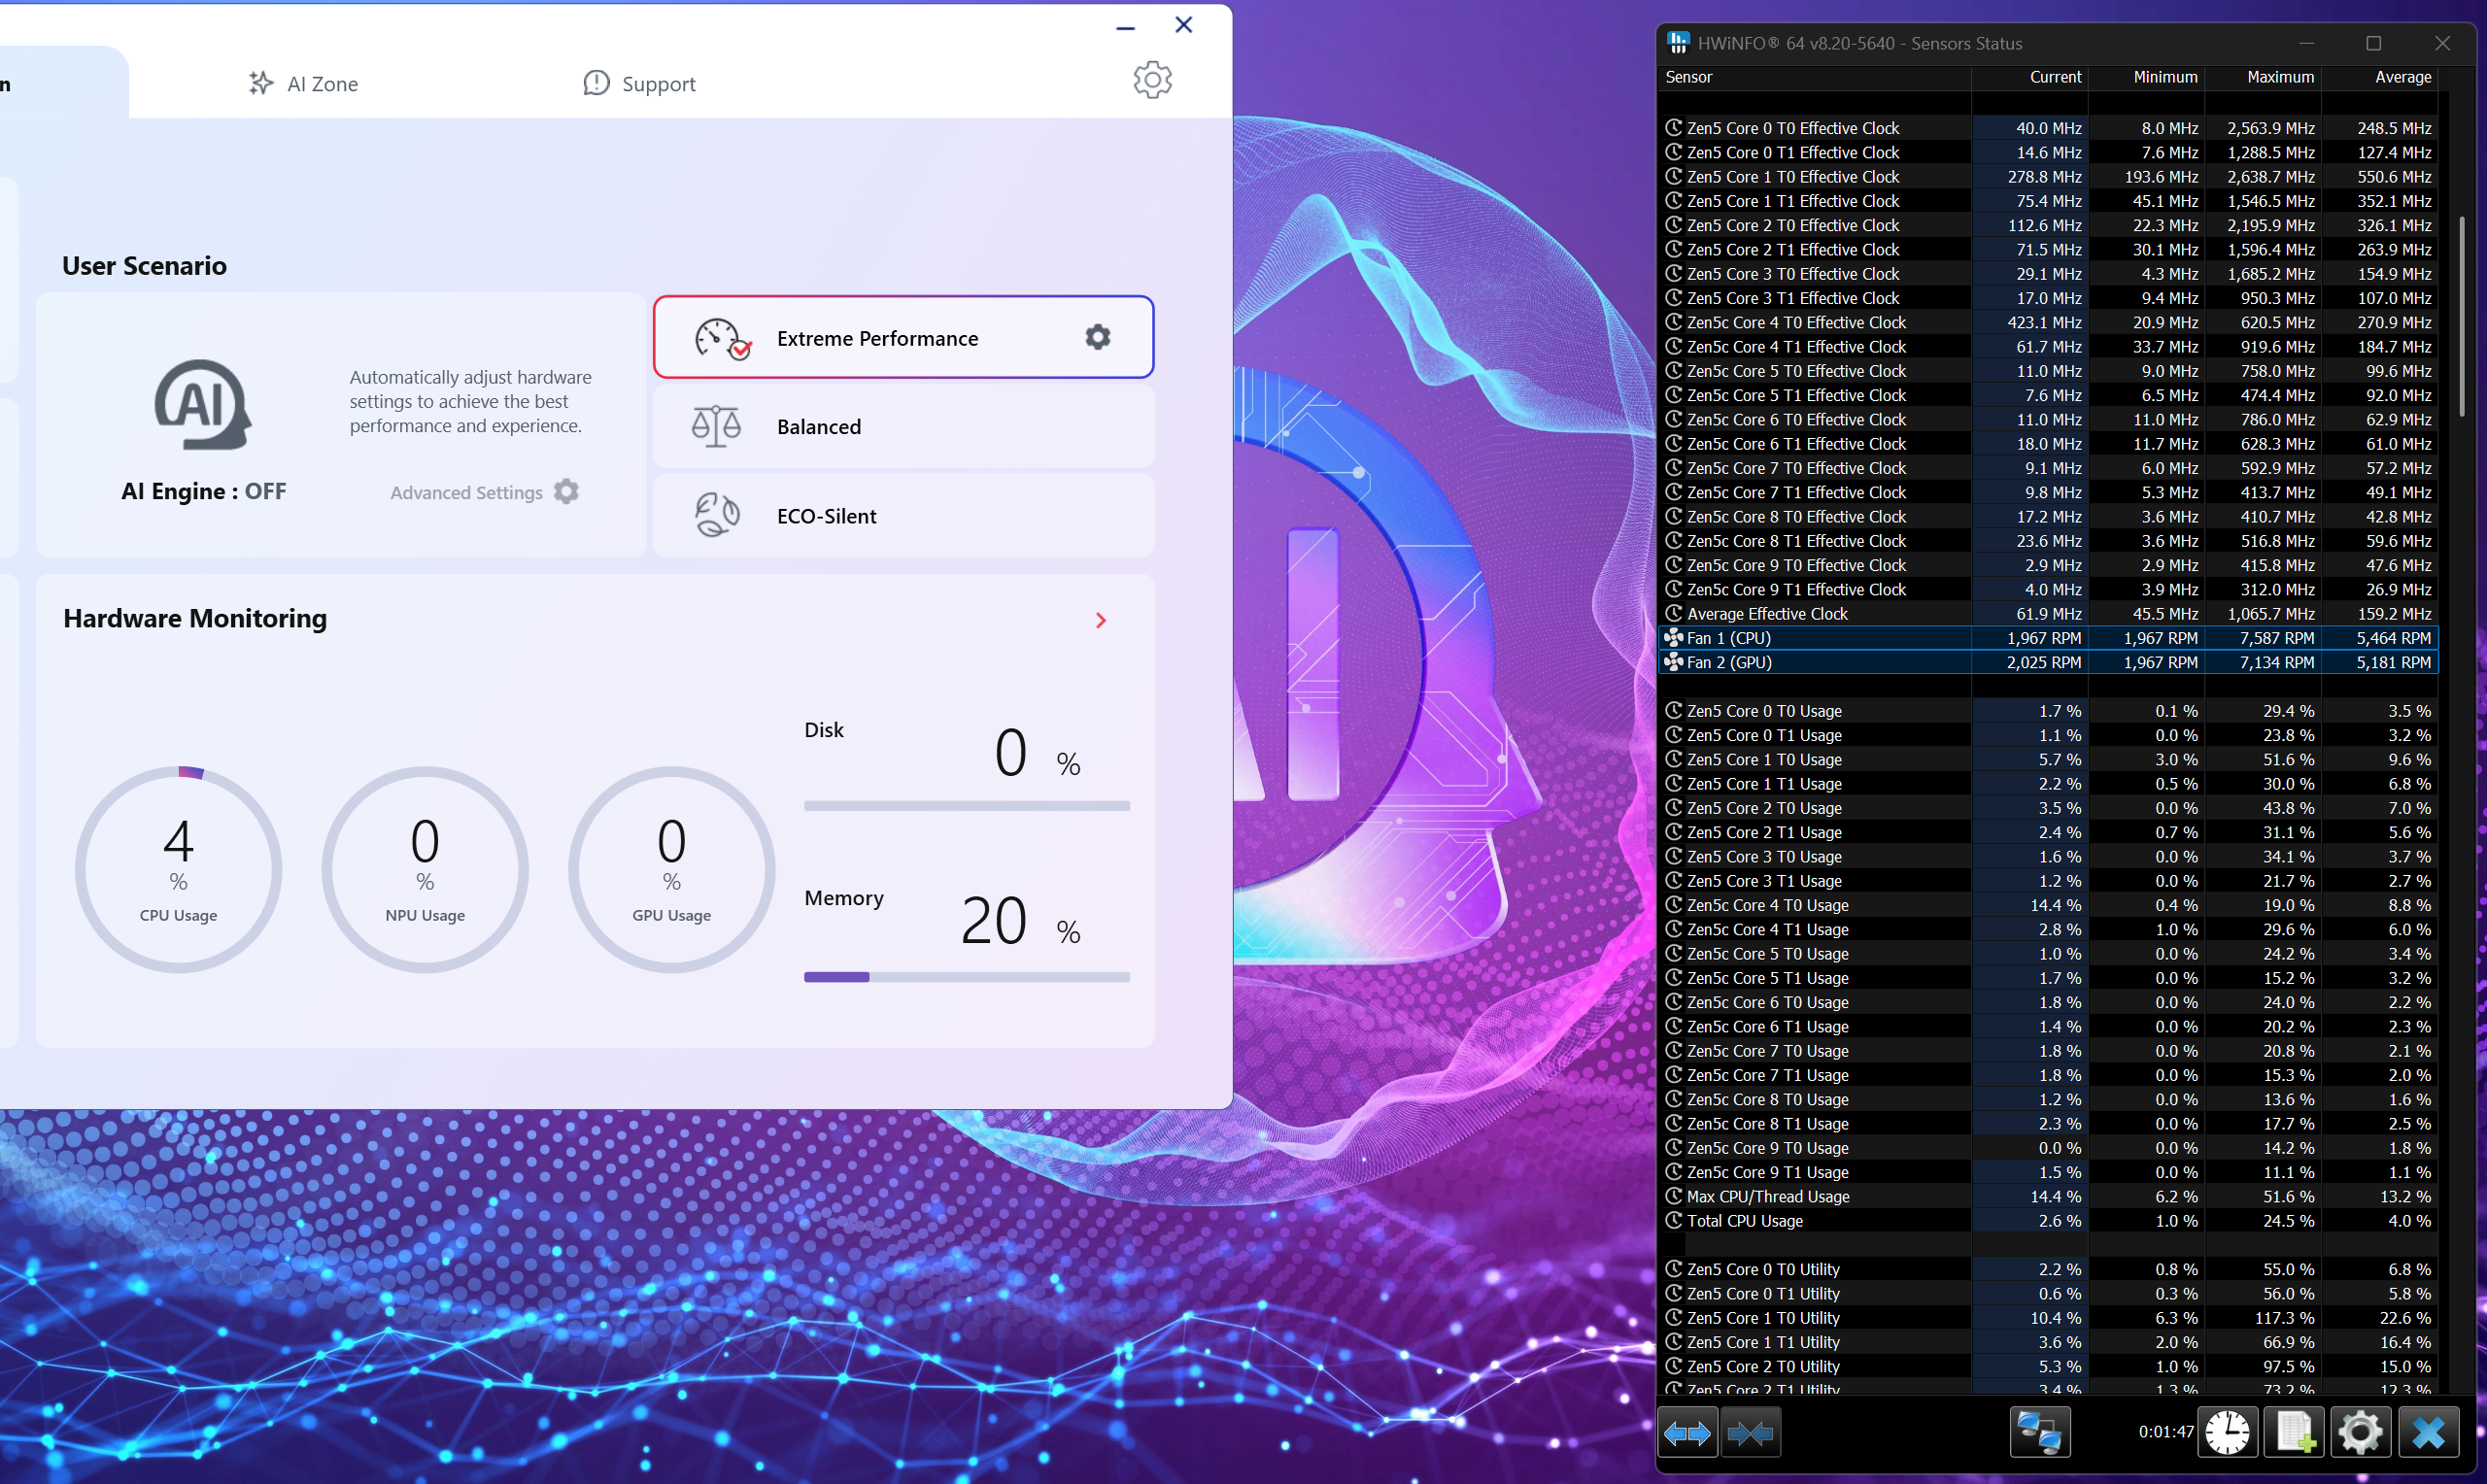Click the Disk usage progress bar
2487x1484 pixels.
point(967,806)
